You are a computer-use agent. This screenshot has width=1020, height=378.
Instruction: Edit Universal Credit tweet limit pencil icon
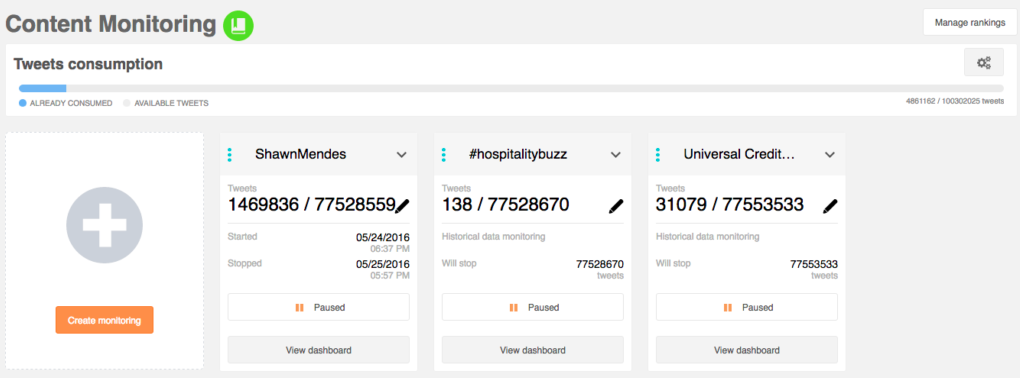coord(829,206)
